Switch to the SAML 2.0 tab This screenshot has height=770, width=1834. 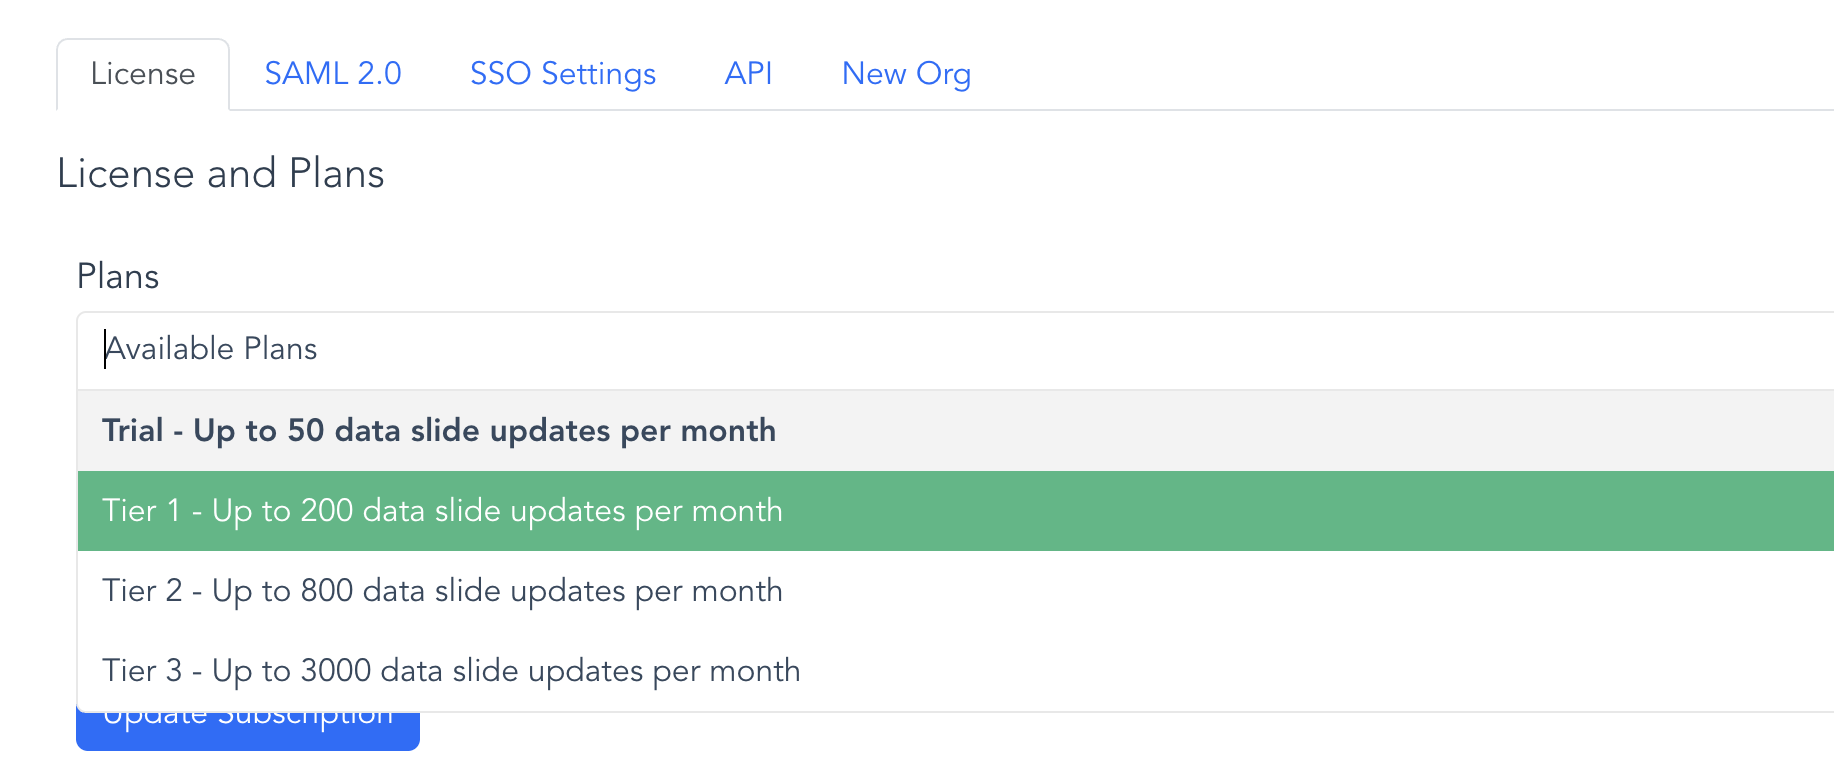pyautogui.click(x=332, y=74)
